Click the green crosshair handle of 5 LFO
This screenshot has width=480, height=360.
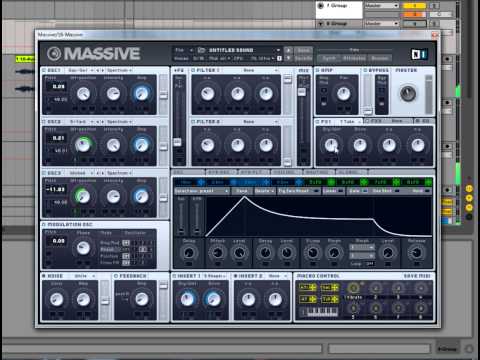click(x=331, y=182)
